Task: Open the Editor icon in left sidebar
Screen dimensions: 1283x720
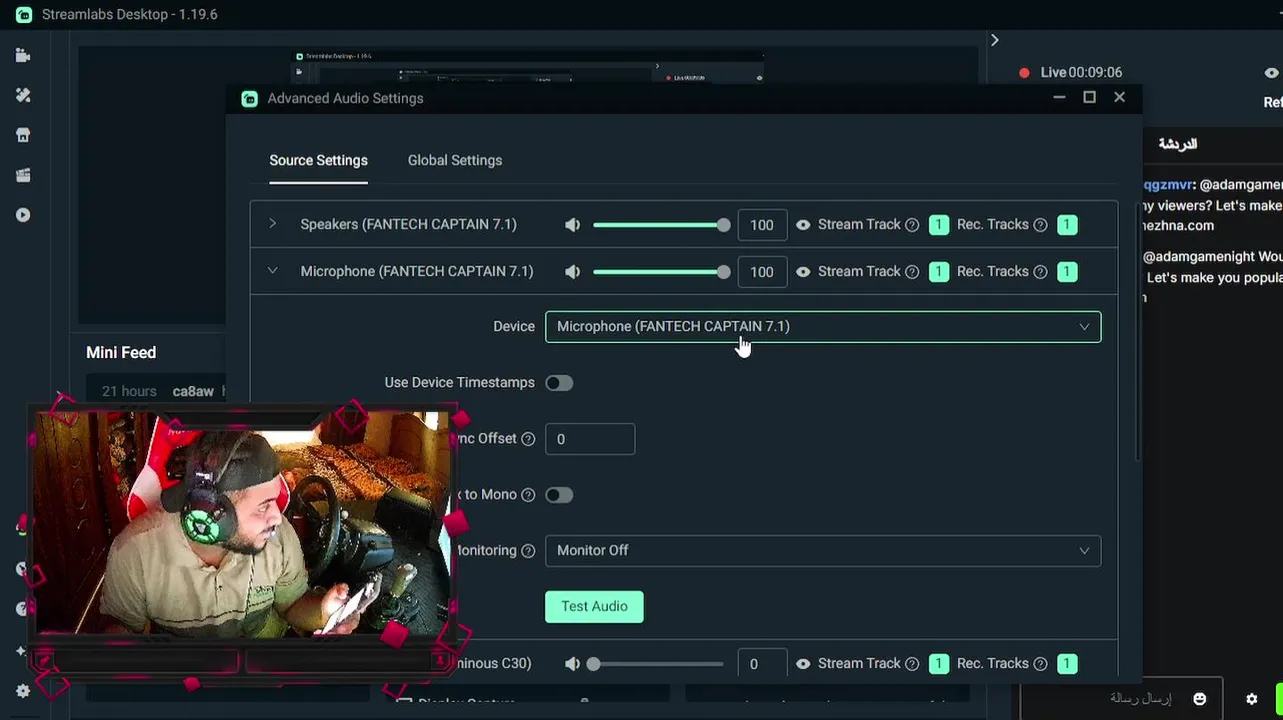Action: click(23, 56)
